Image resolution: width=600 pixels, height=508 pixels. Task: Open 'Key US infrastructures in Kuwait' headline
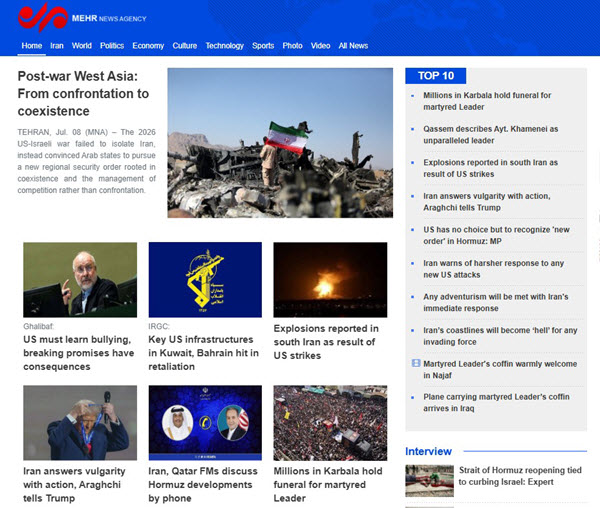coord(204,353)
